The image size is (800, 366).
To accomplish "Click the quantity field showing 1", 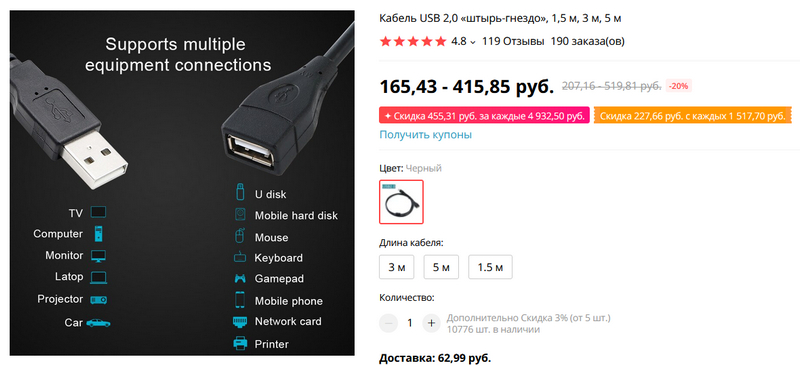I will [410, 323].
